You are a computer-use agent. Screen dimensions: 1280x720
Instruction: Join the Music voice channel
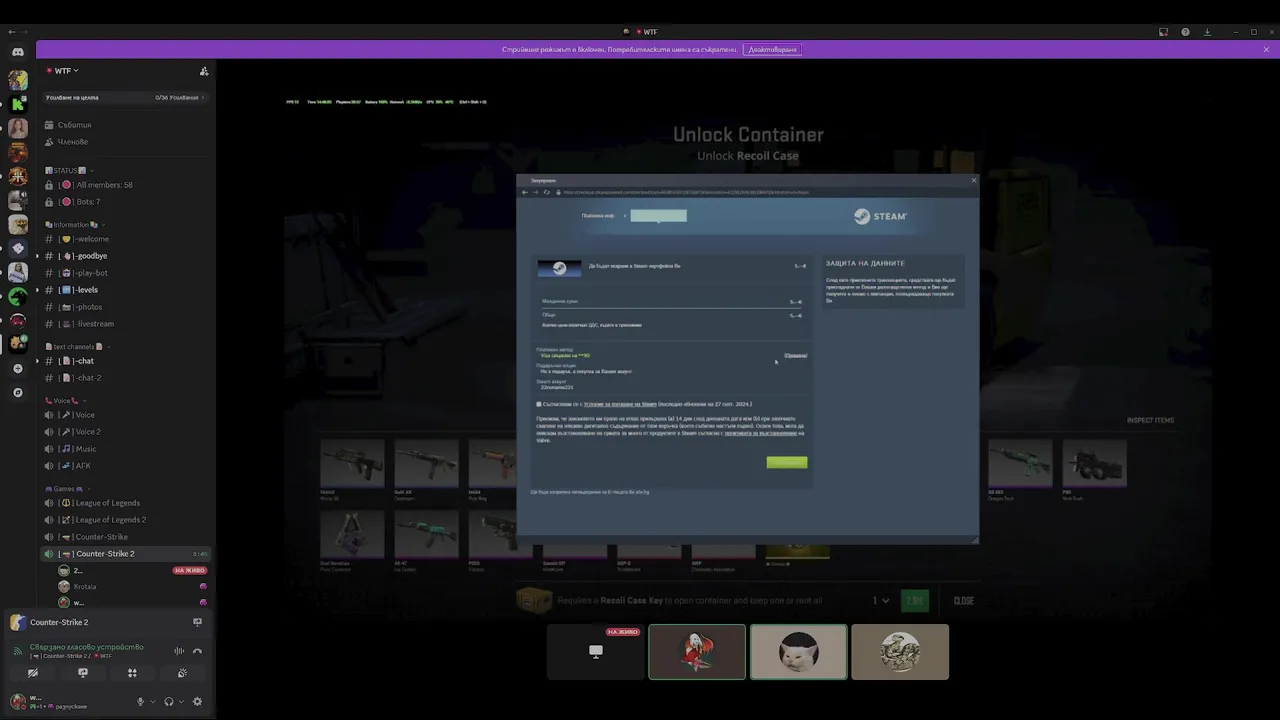[125, 449]
